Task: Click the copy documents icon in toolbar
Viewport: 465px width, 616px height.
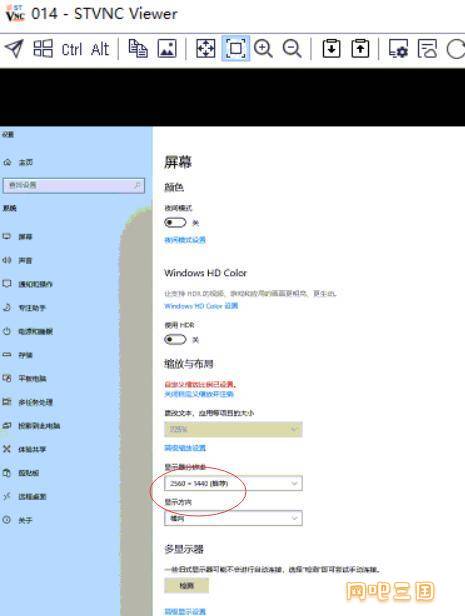Action: tap(138, 49)
